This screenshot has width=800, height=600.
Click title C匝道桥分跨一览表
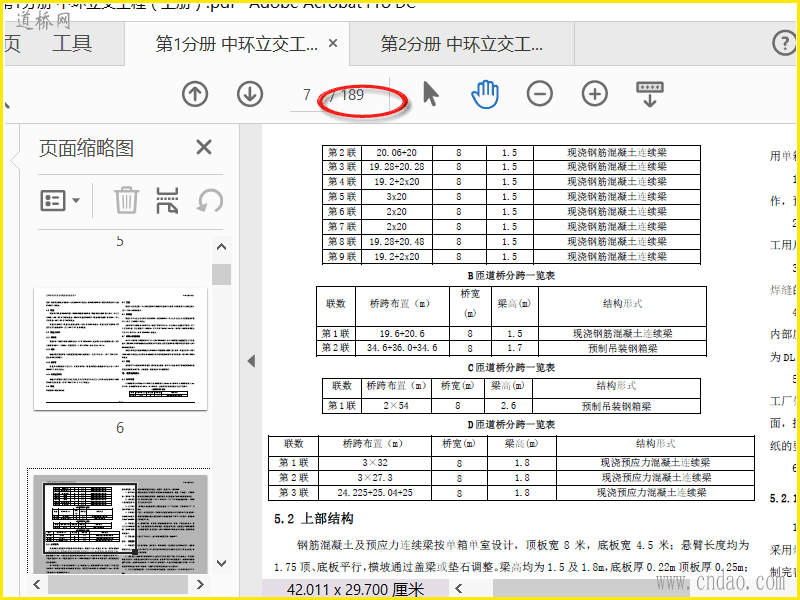511,367
